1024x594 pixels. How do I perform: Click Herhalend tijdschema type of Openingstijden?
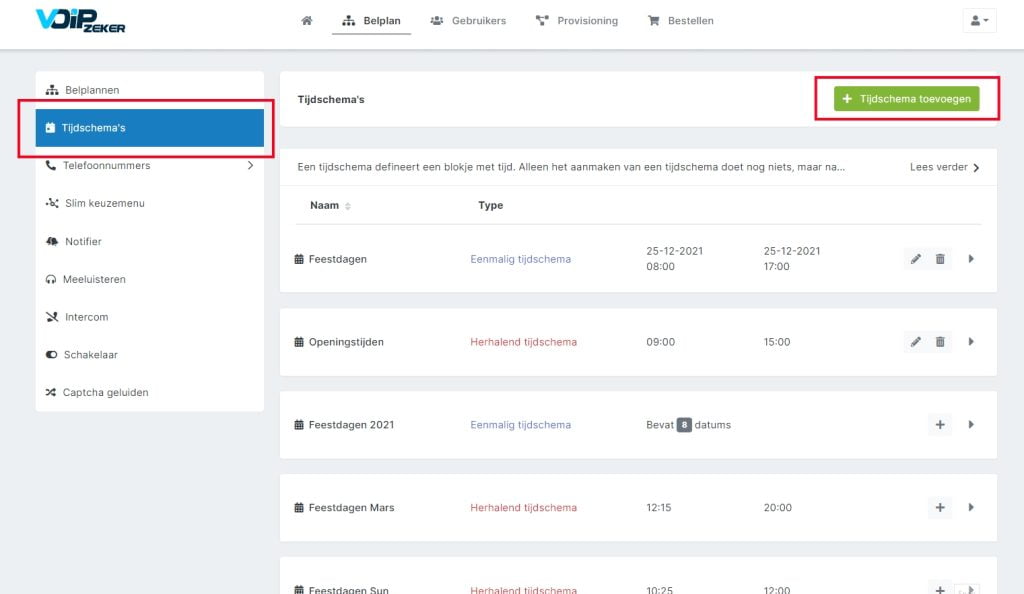(524, 342)
